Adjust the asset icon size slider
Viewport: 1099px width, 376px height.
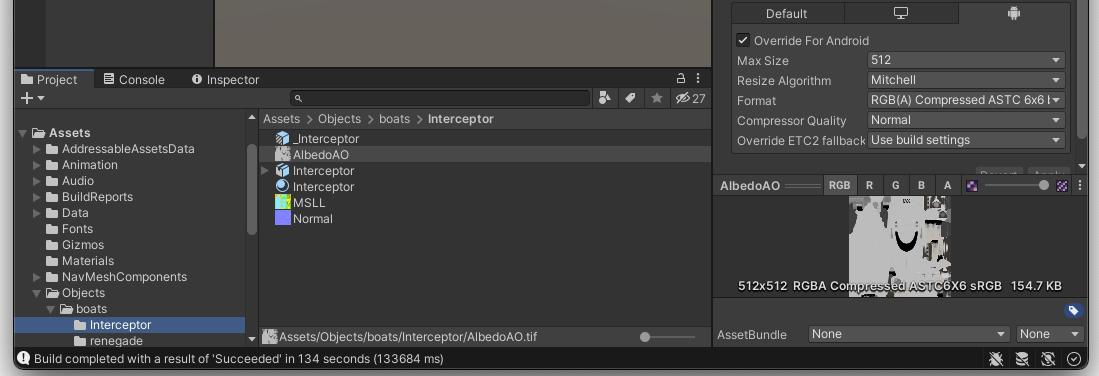(x=667, y=337)
